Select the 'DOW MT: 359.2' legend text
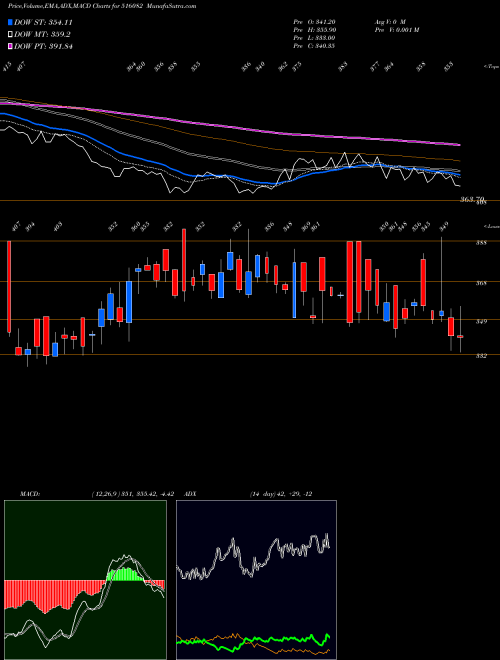This screenshot has width=500, height=660. coord(42,35)
